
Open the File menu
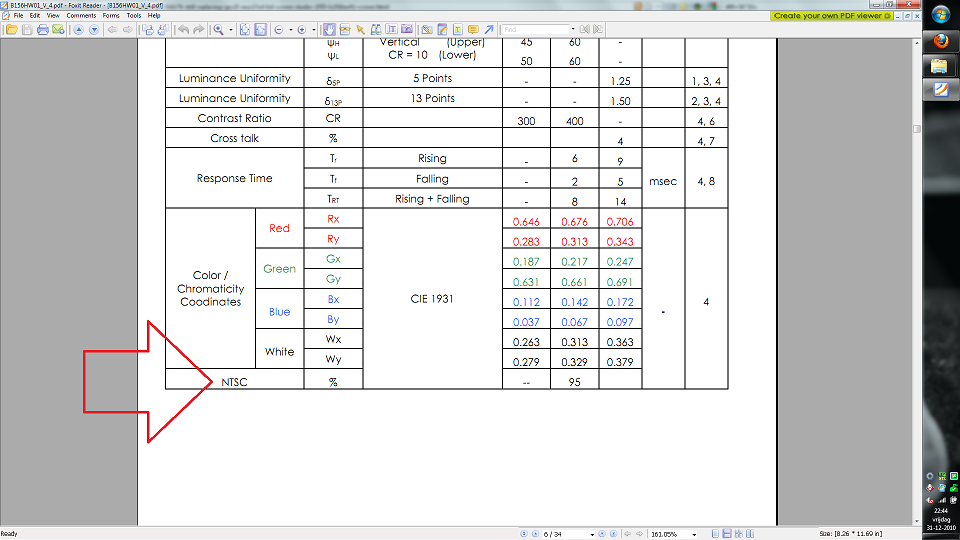pos(18,16)
